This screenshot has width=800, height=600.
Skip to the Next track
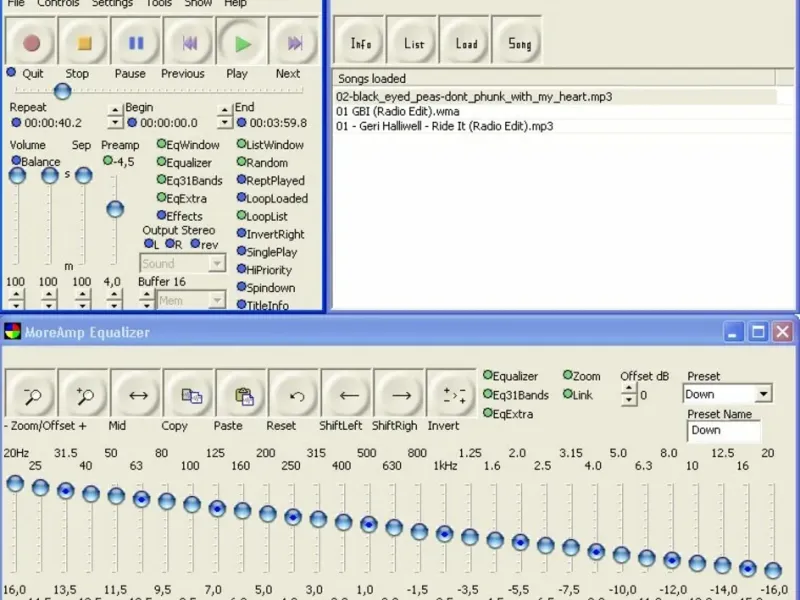294,43
